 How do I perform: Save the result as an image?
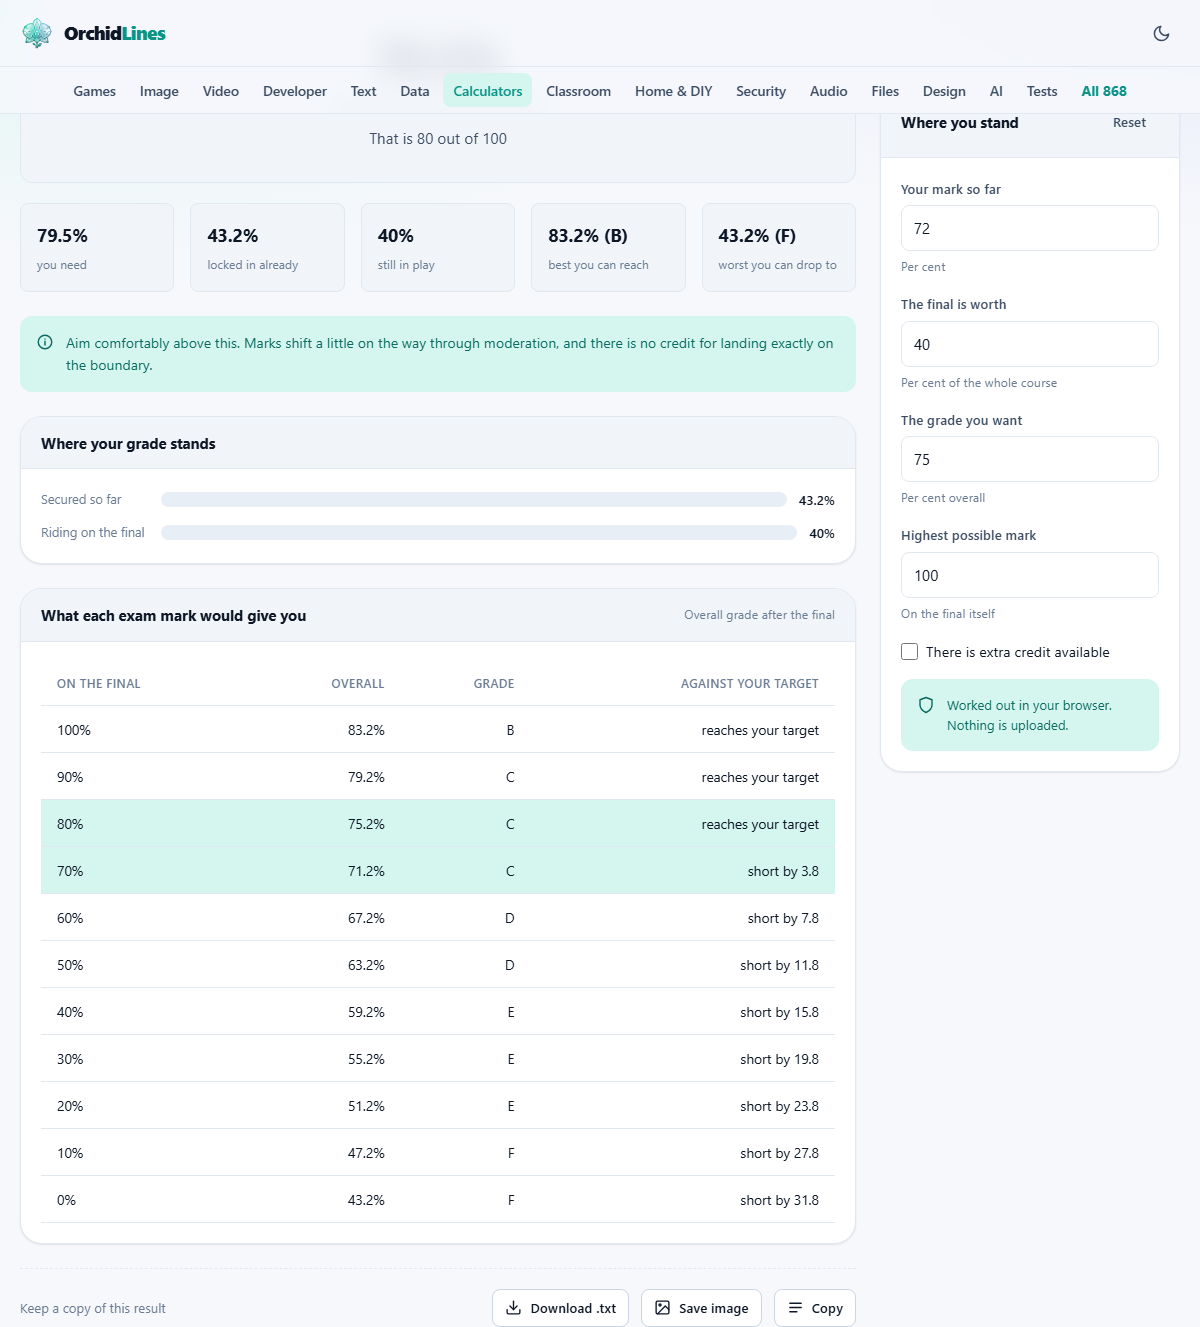point(701,1308)
